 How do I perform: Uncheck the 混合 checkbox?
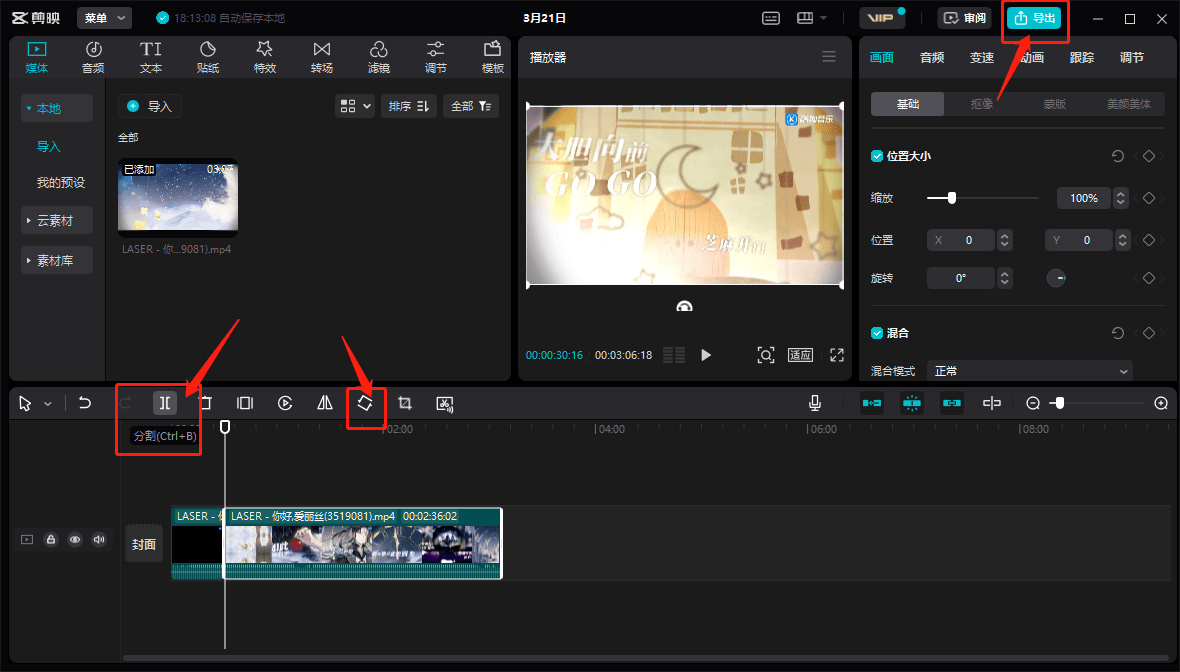pos(877,333)
